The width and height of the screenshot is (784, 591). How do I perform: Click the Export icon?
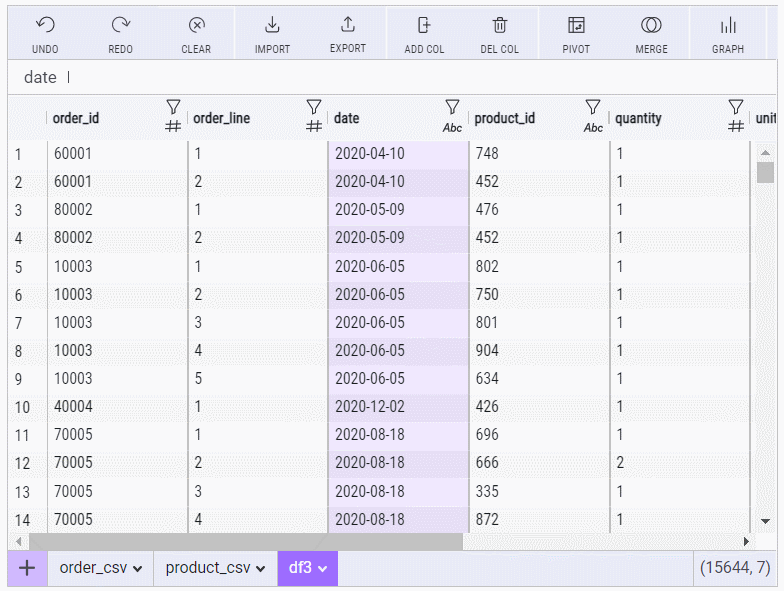[x=348, y=26]
